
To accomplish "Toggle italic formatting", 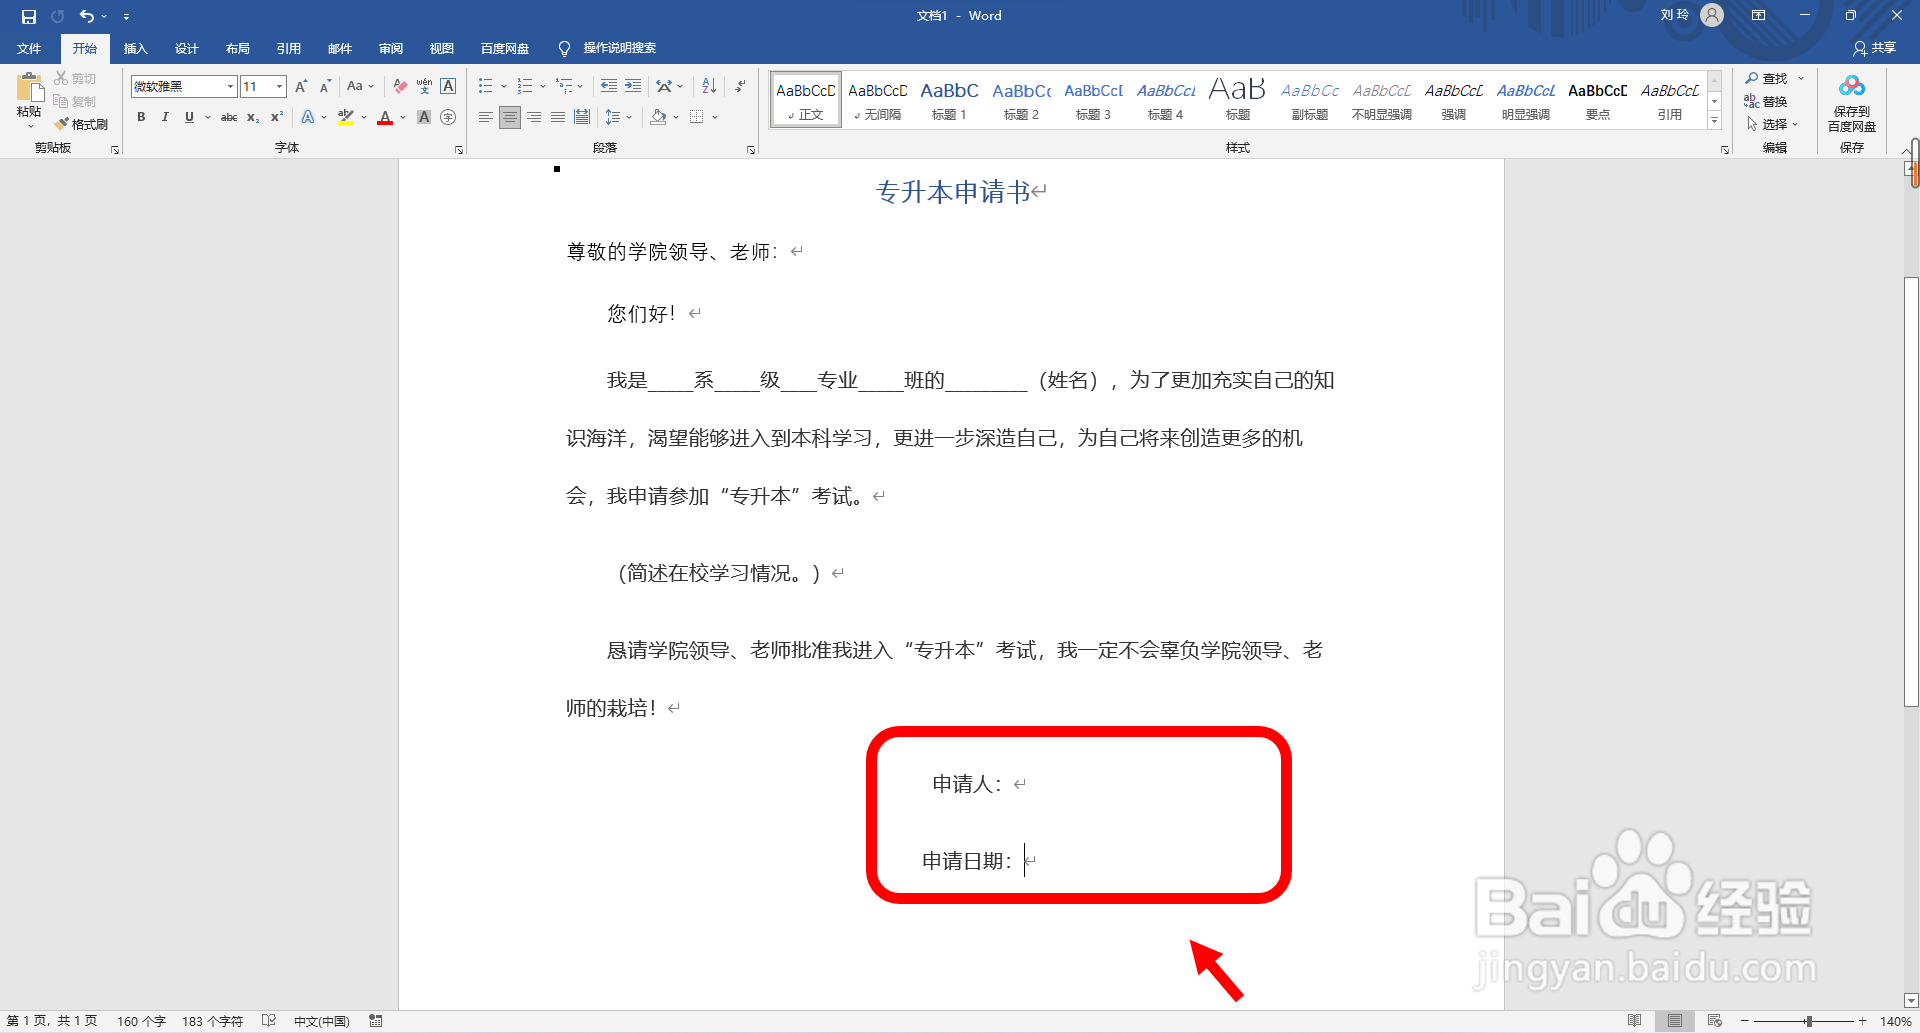I will 165,117.
